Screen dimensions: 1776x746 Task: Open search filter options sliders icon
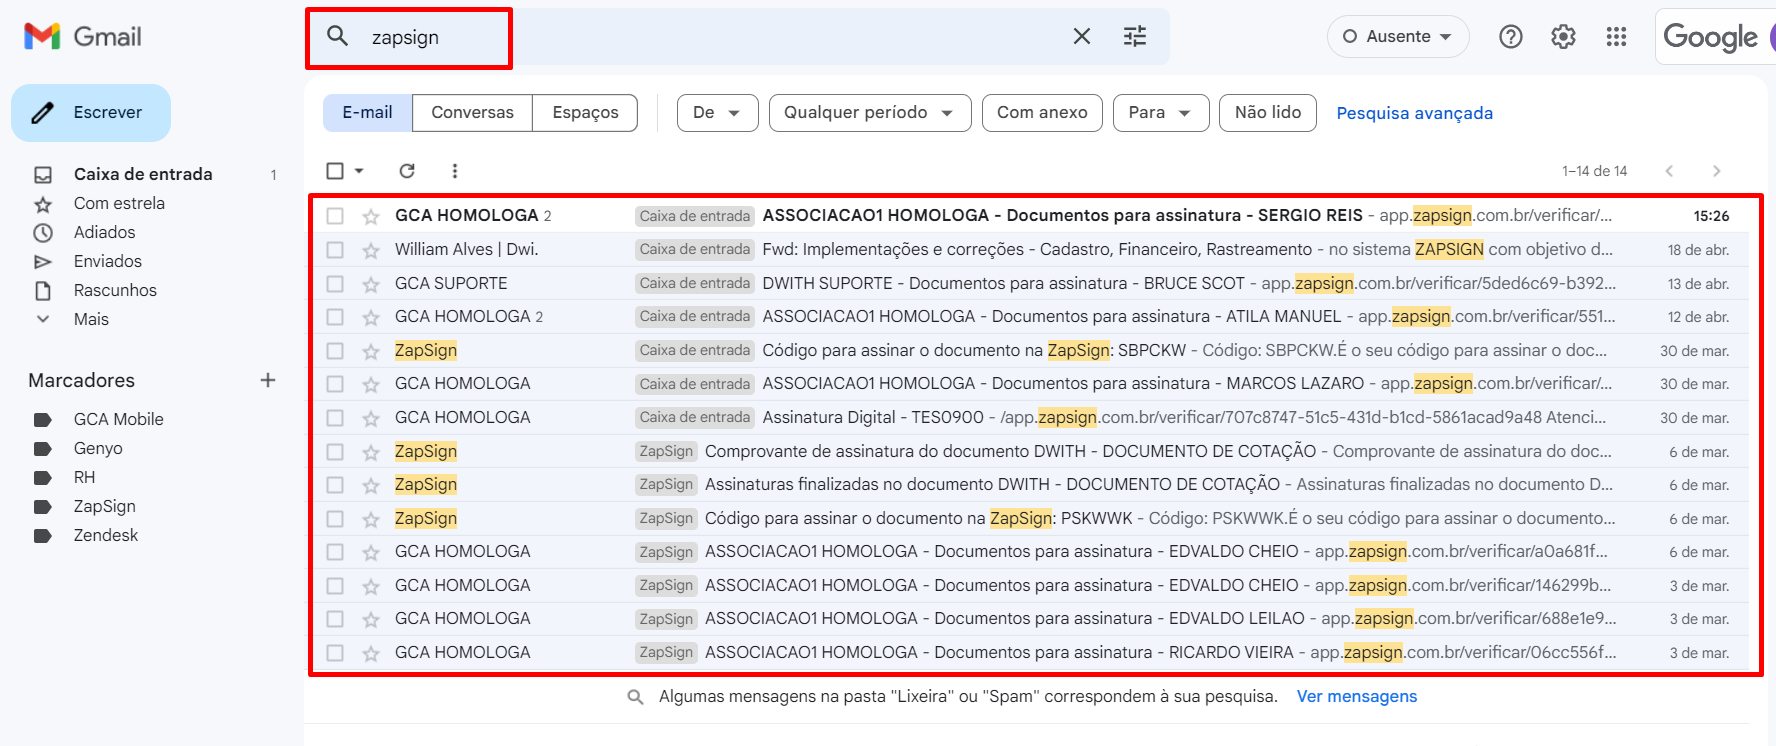[1135, 36]
